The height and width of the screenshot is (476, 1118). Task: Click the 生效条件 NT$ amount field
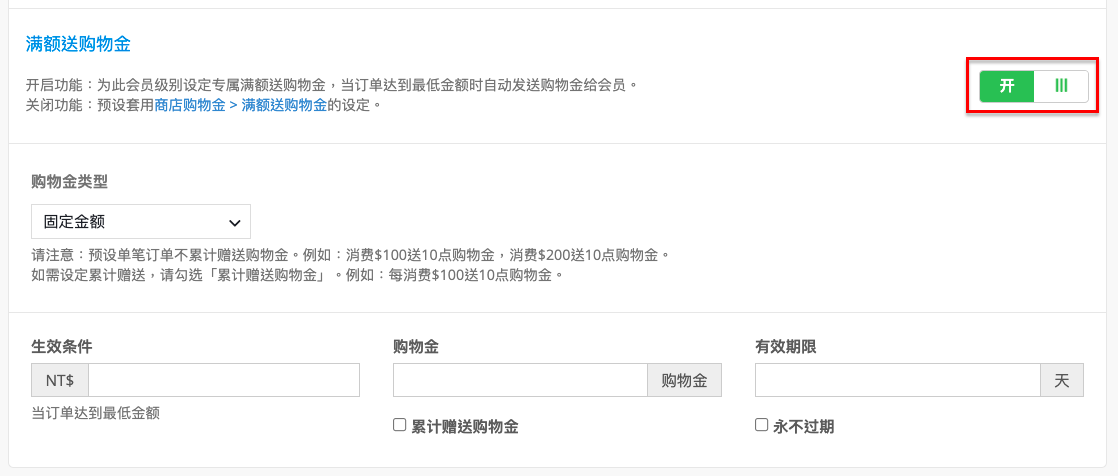pyautogui.click(x=224, y=380)
